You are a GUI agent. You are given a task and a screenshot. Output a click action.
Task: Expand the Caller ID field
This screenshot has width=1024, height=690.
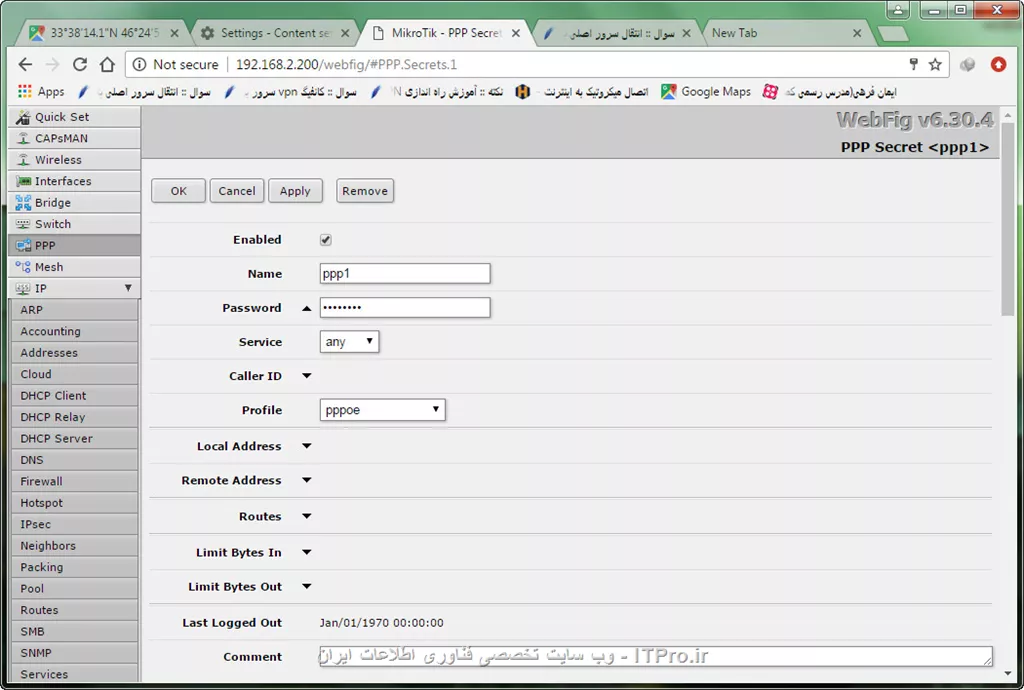pos(306,376)
